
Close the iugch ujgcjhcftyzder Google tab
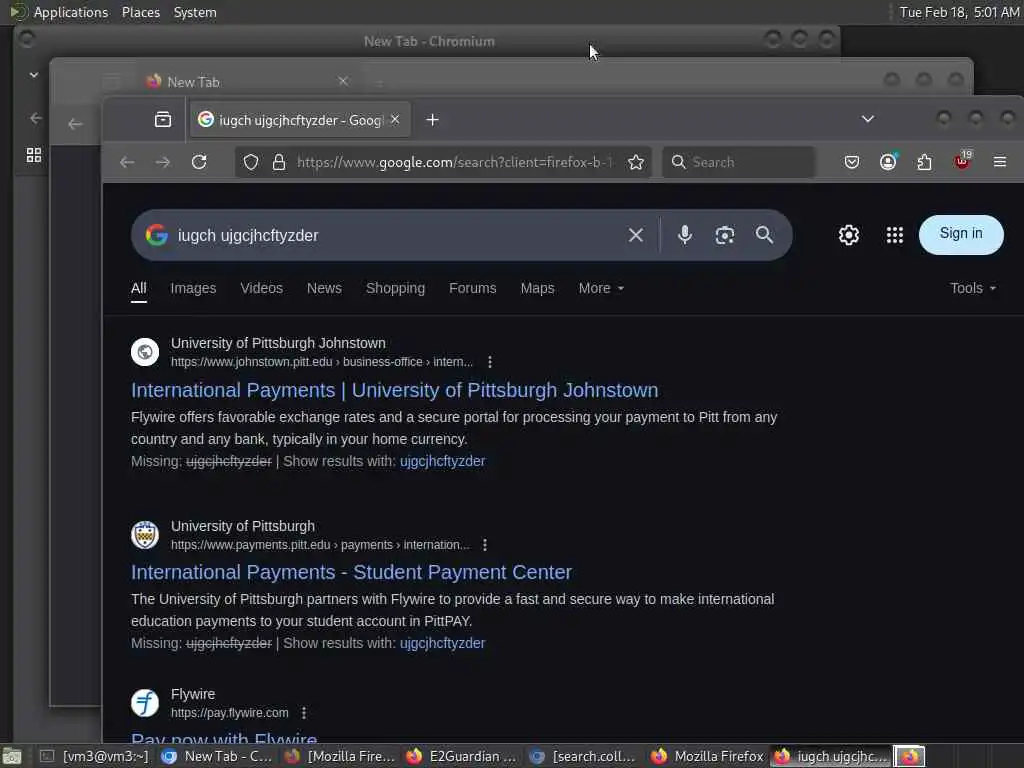(x=395, y=120)
